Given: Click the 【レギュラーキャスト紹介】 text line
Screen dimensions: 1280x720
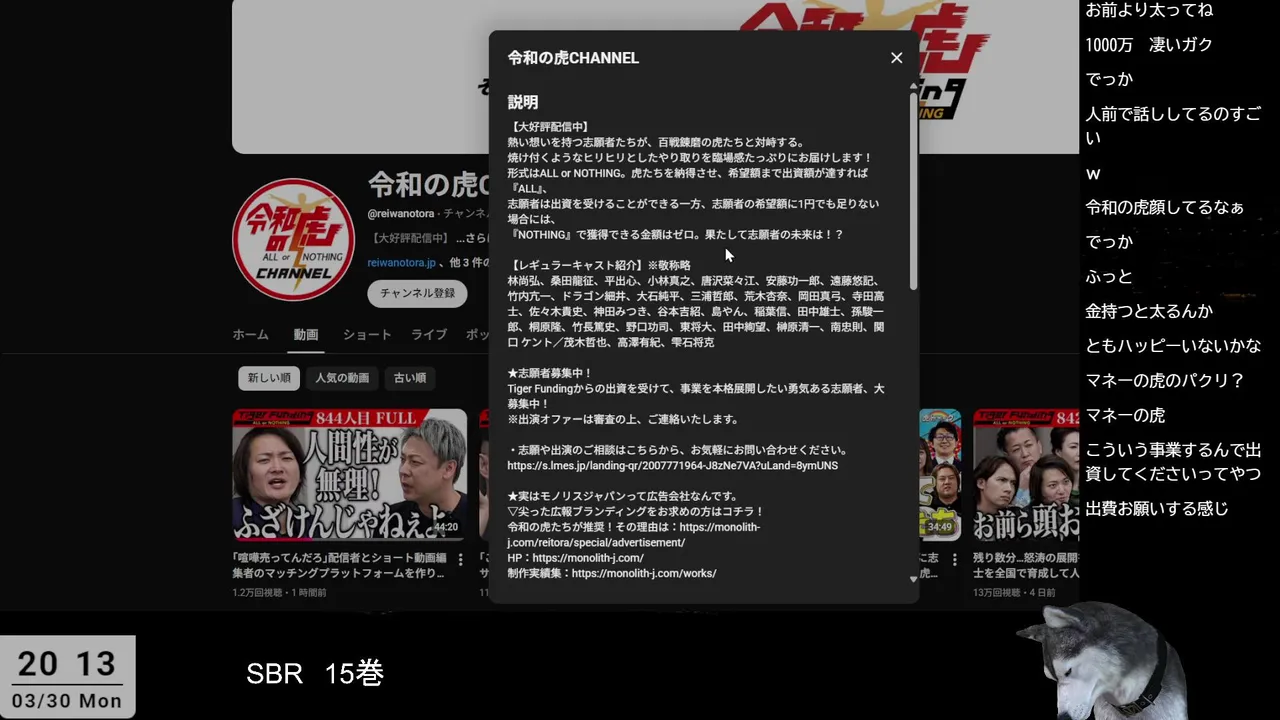Looking at the screenshot, I should point(599,265).
